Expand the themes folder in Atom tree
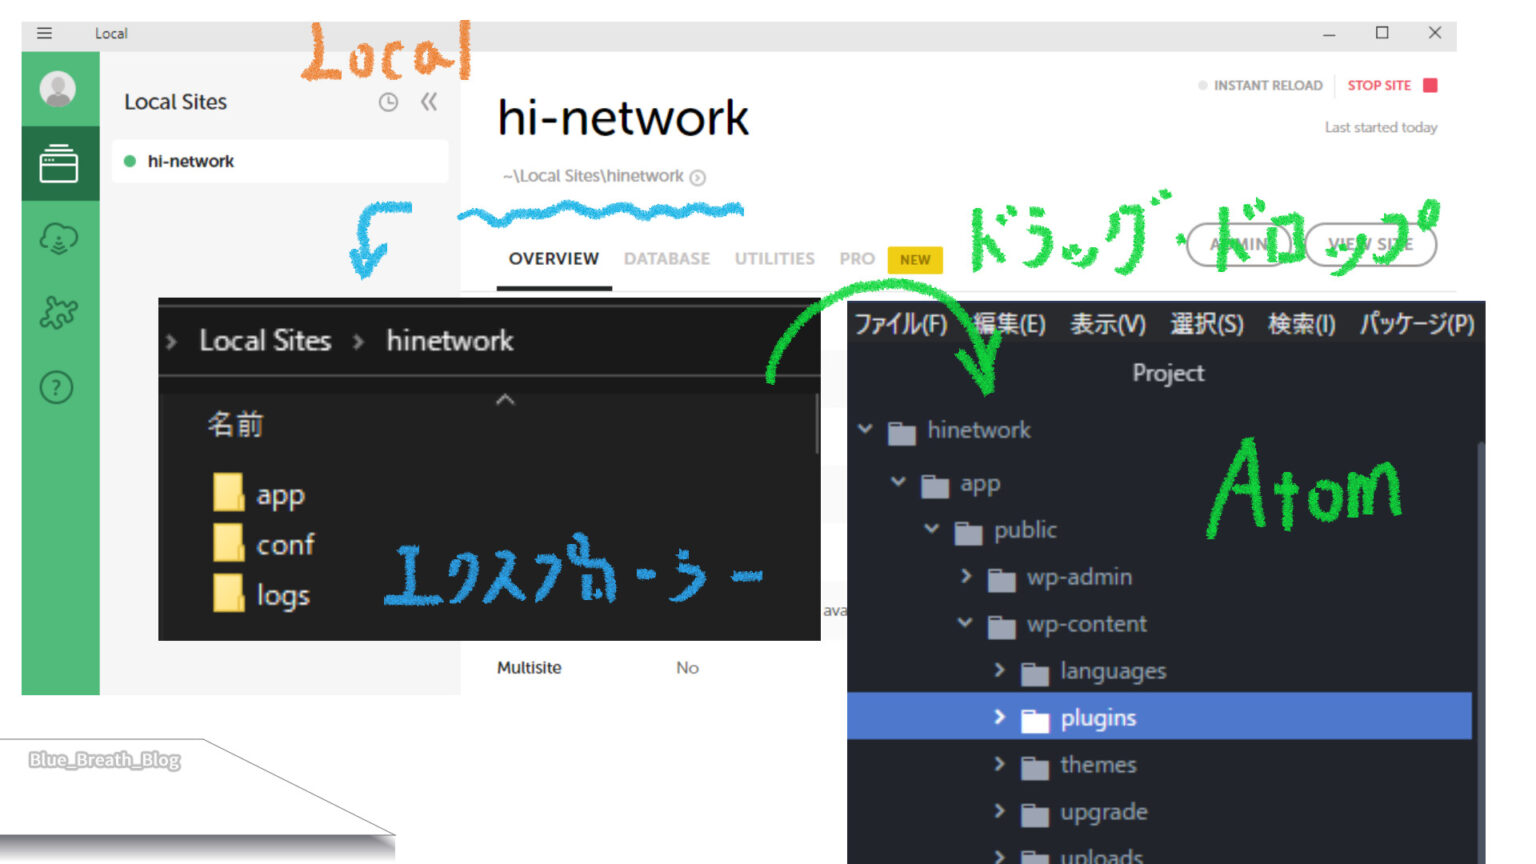 (x=999, y=764)
